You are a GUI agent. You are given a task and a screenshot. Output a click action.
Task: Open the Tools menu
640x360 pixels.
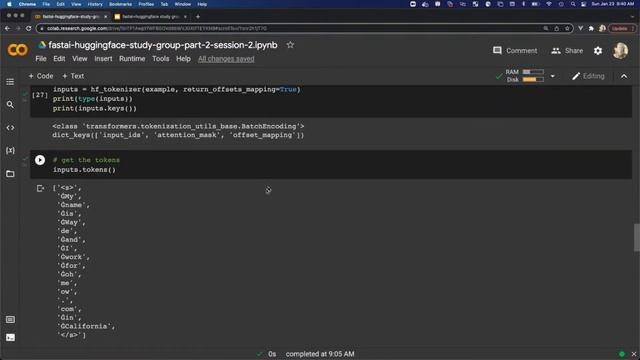[x=160, y=59]
